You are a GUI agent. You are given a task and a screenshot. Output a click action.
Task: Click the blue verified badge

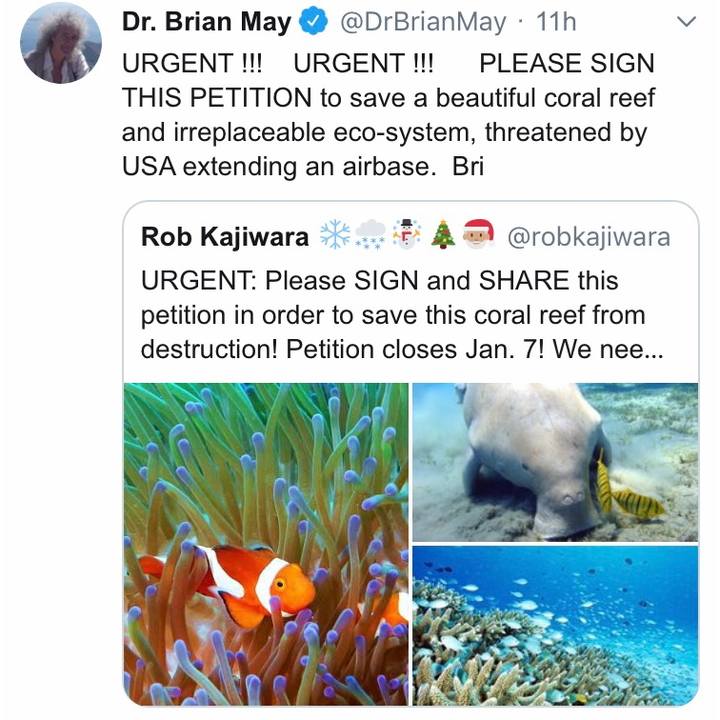312,23
